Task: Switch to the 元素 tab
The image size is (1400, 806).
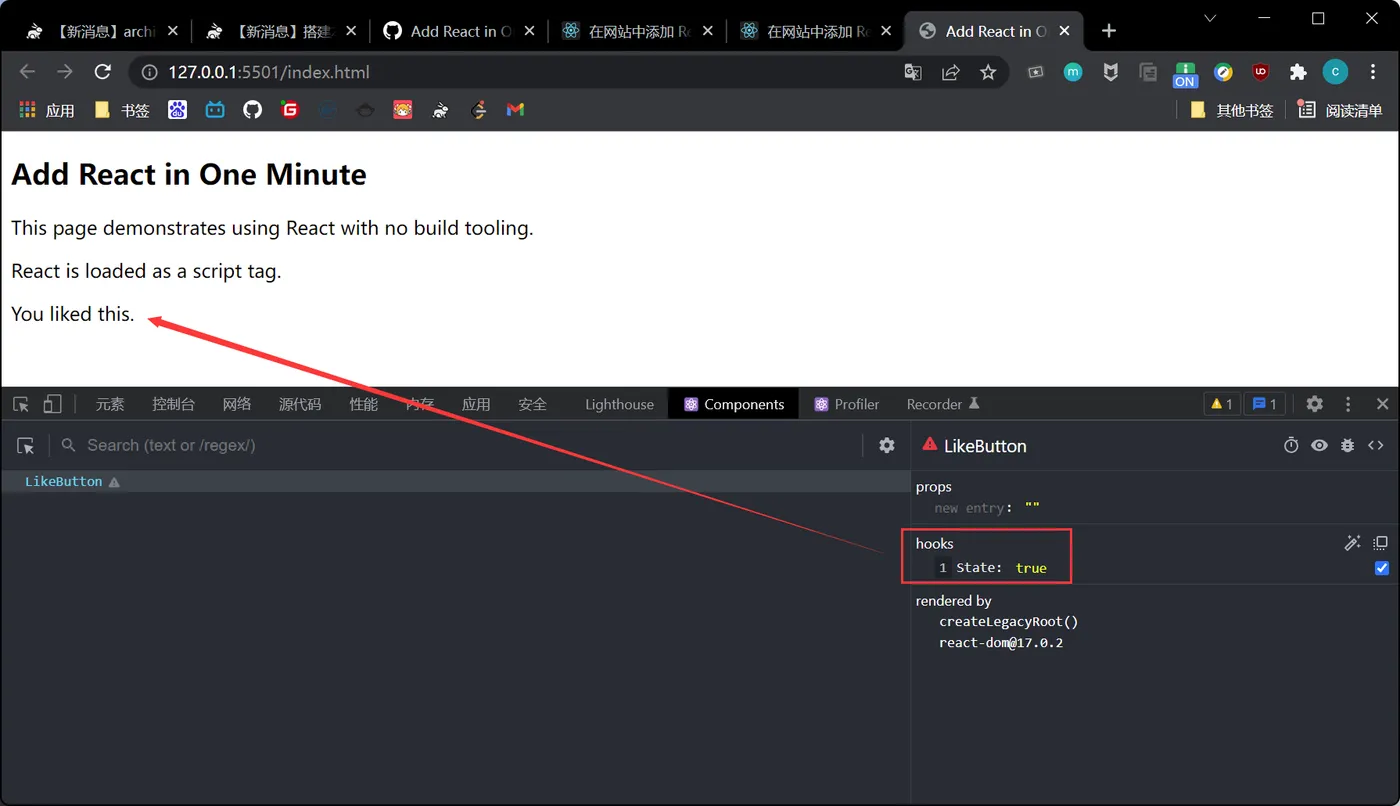Action: click(110, 404)
